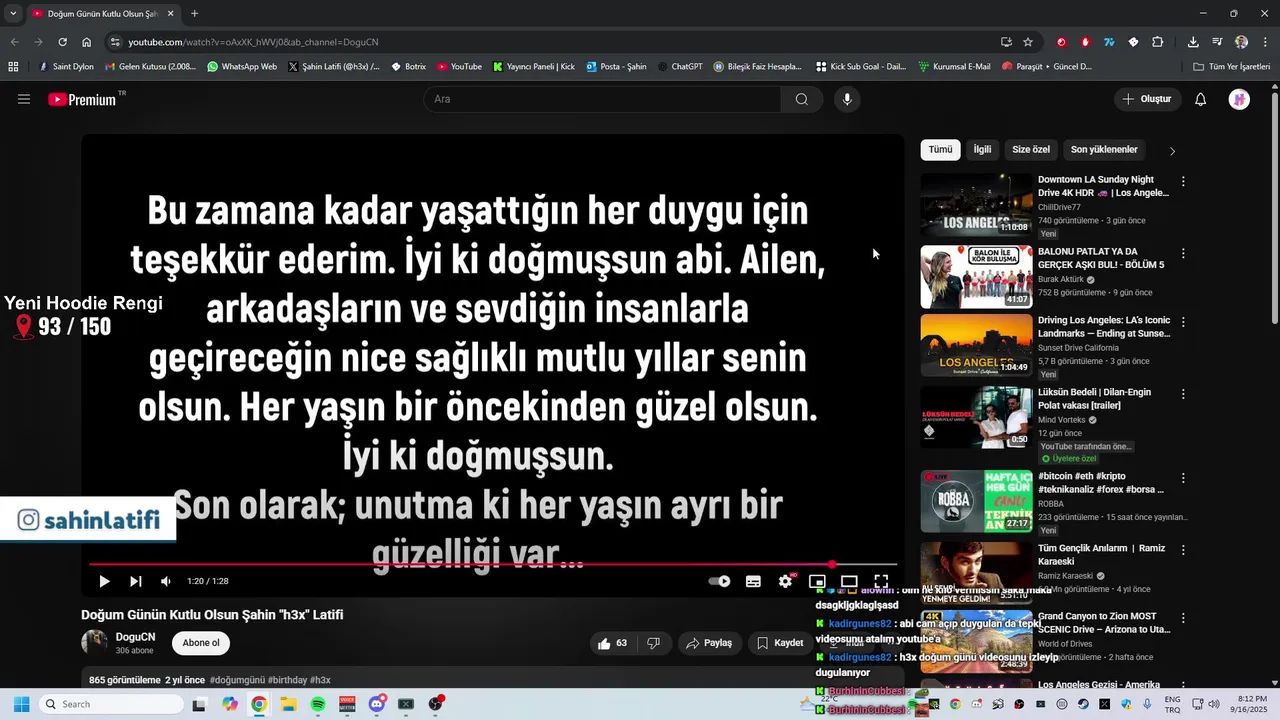Open the Tüm Yer İşaretleri folder
The image size is (1280, 720).
point(1232,67)
